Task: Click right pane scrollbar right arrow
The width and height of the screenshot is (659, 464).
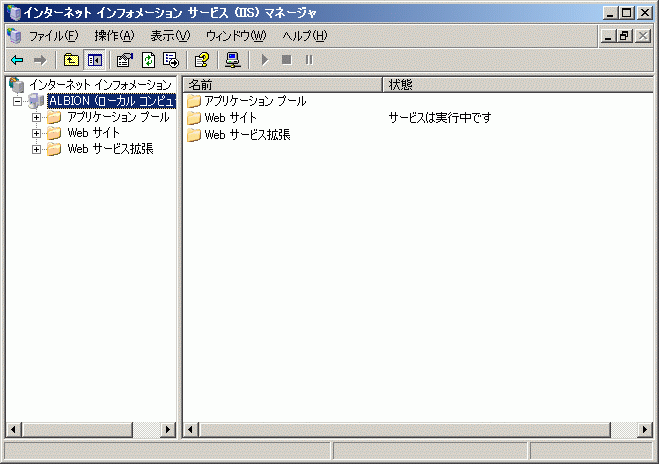Action: [x=645, y=430]
